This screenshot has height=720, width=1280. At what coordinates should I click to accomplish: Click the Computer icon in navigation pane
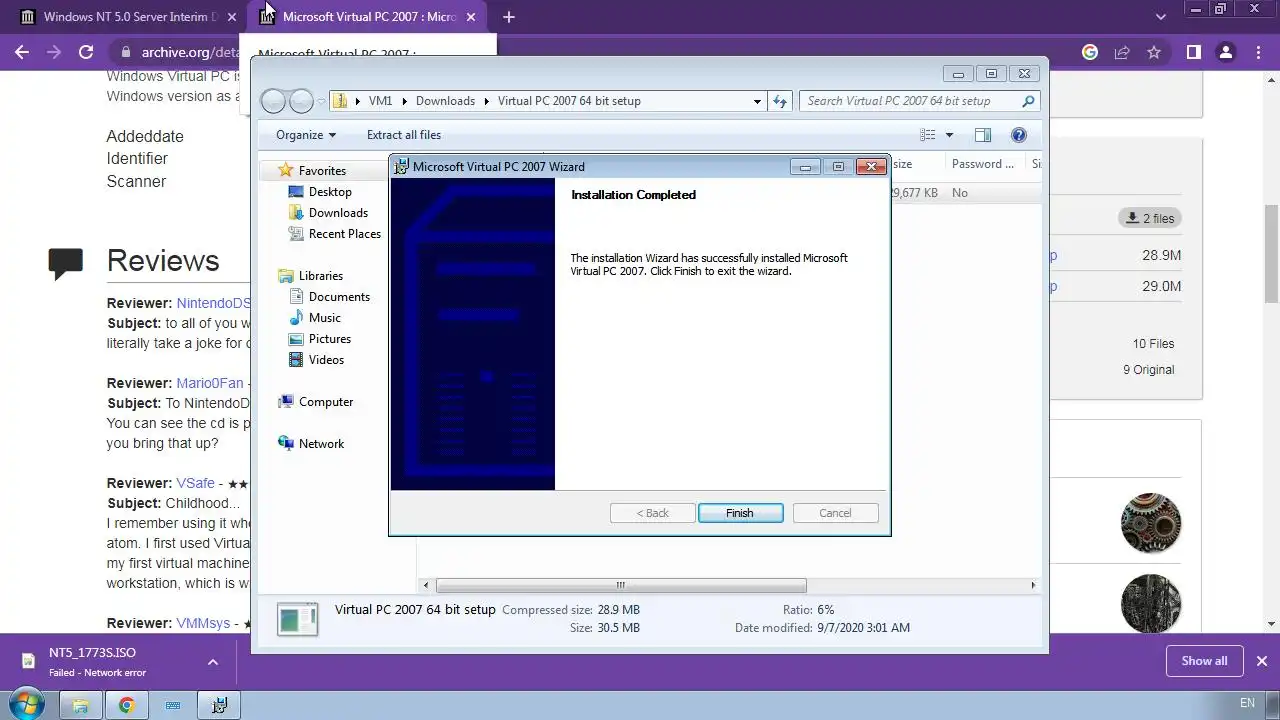(286, 402)
